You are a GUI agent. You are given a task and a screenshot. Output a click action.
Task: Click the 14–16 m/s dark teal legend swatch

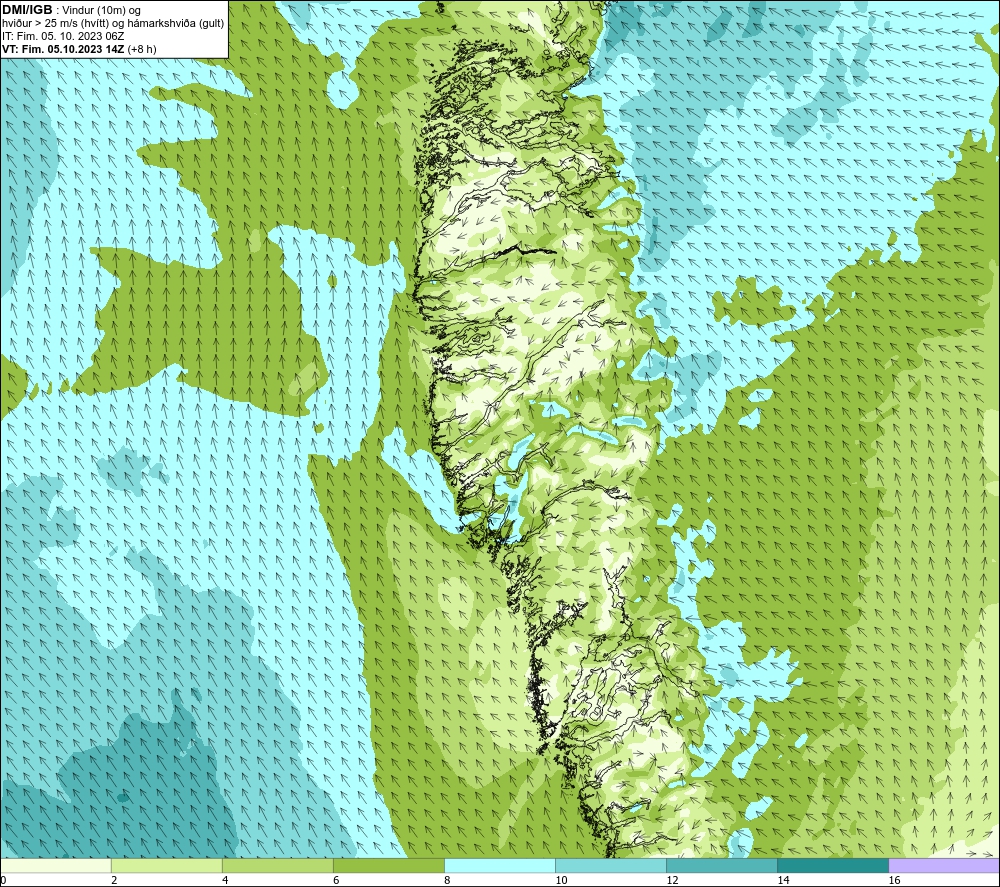click(832, 865)
